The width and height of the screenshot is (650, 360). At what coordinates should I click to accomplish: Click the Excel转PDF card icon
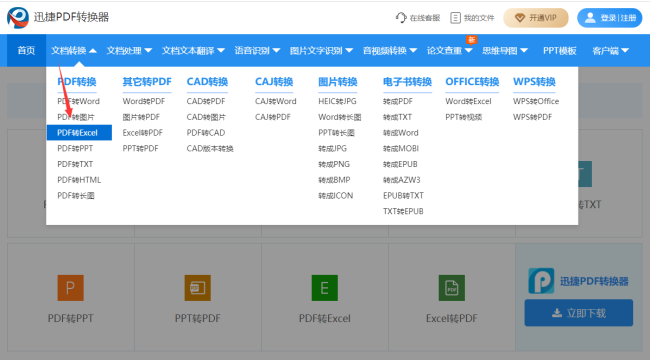point(451,288)
